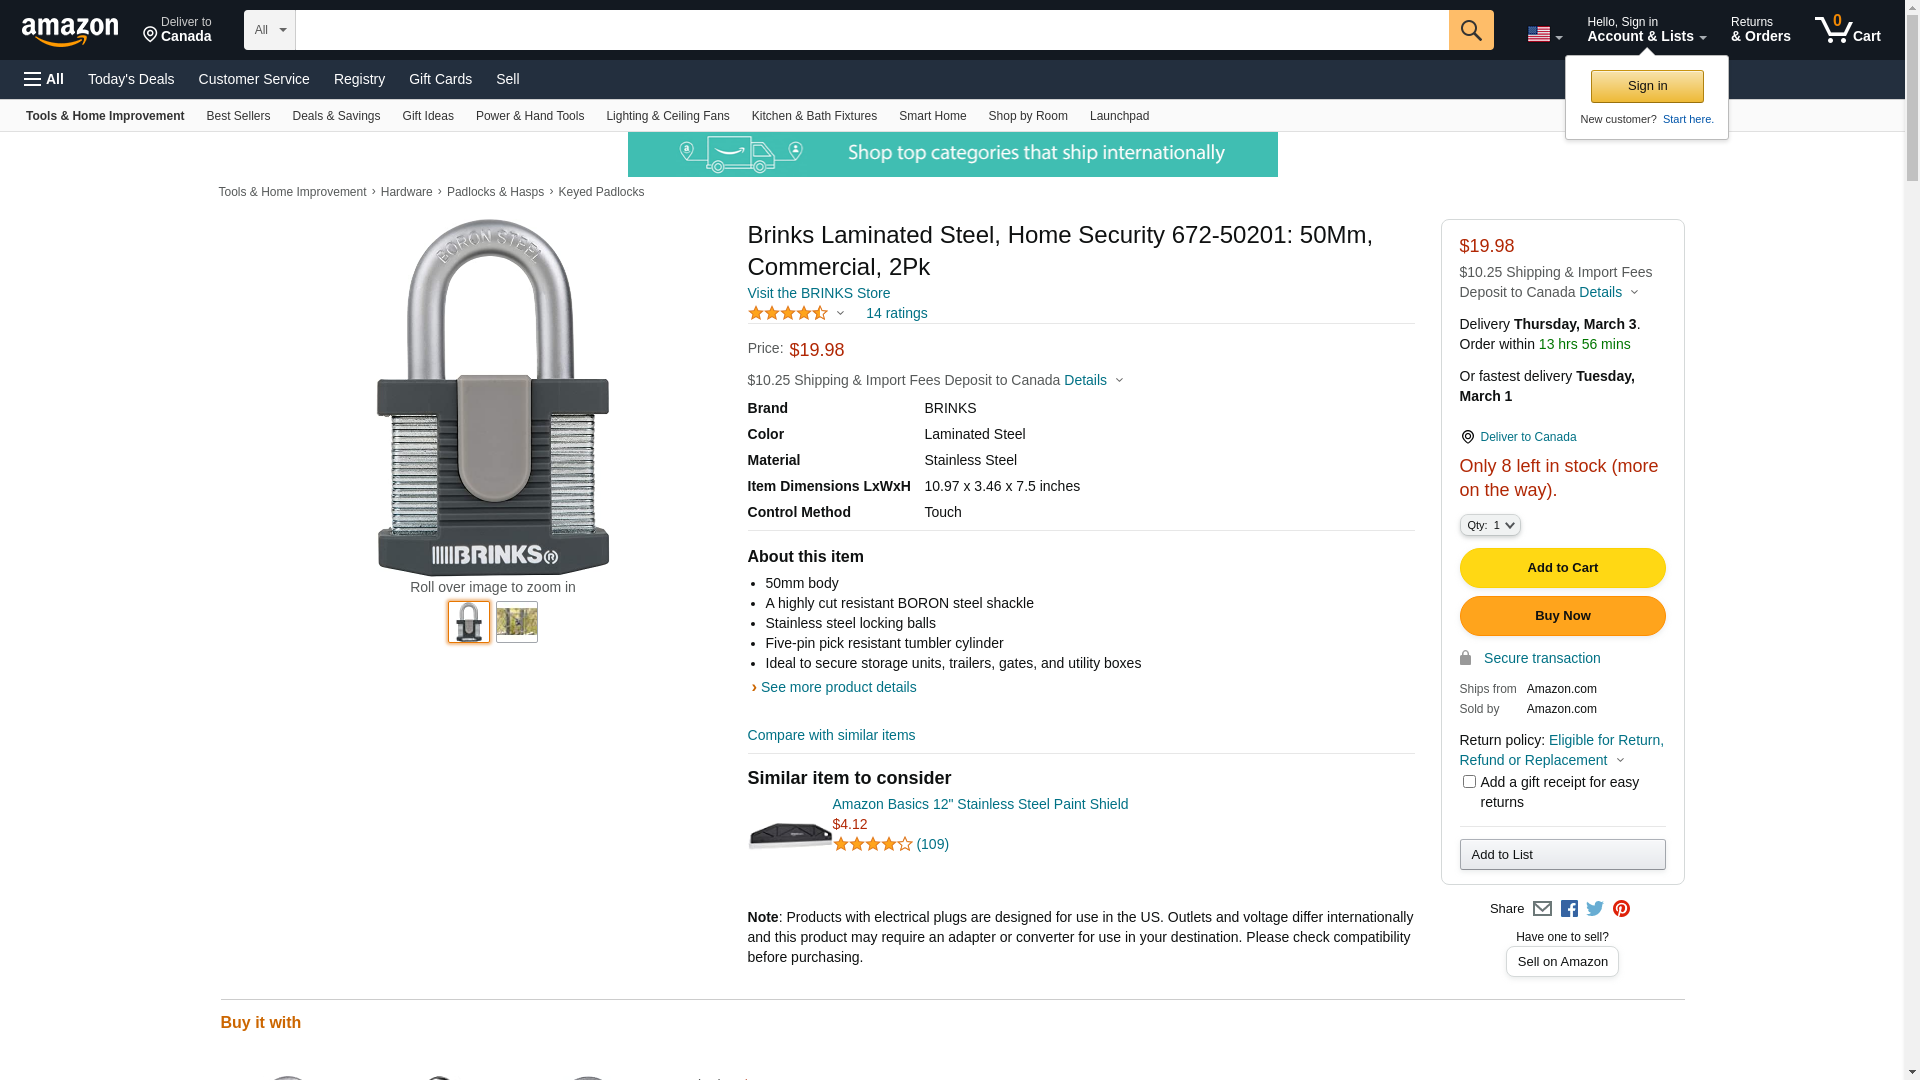Open Today's Deals in navigation bar

pyautogui.click(x=131, y=79)
